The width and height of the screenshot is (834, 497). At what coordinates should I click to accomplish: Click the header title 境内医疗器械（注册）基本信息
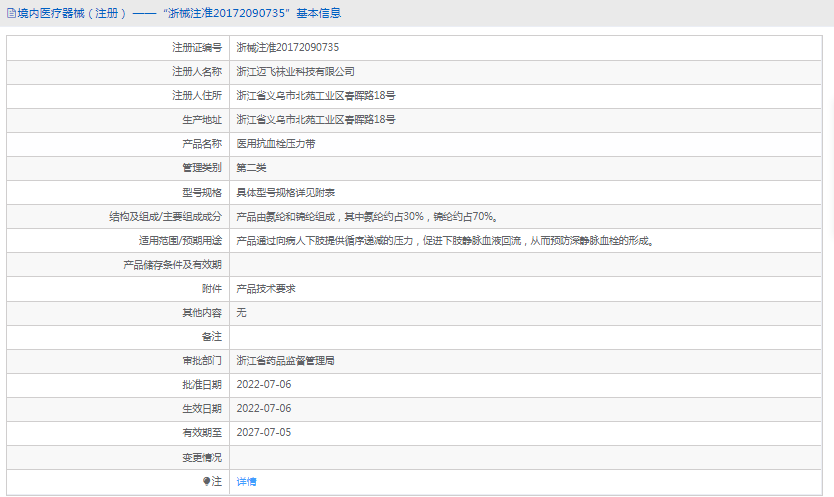click(179, 13)
